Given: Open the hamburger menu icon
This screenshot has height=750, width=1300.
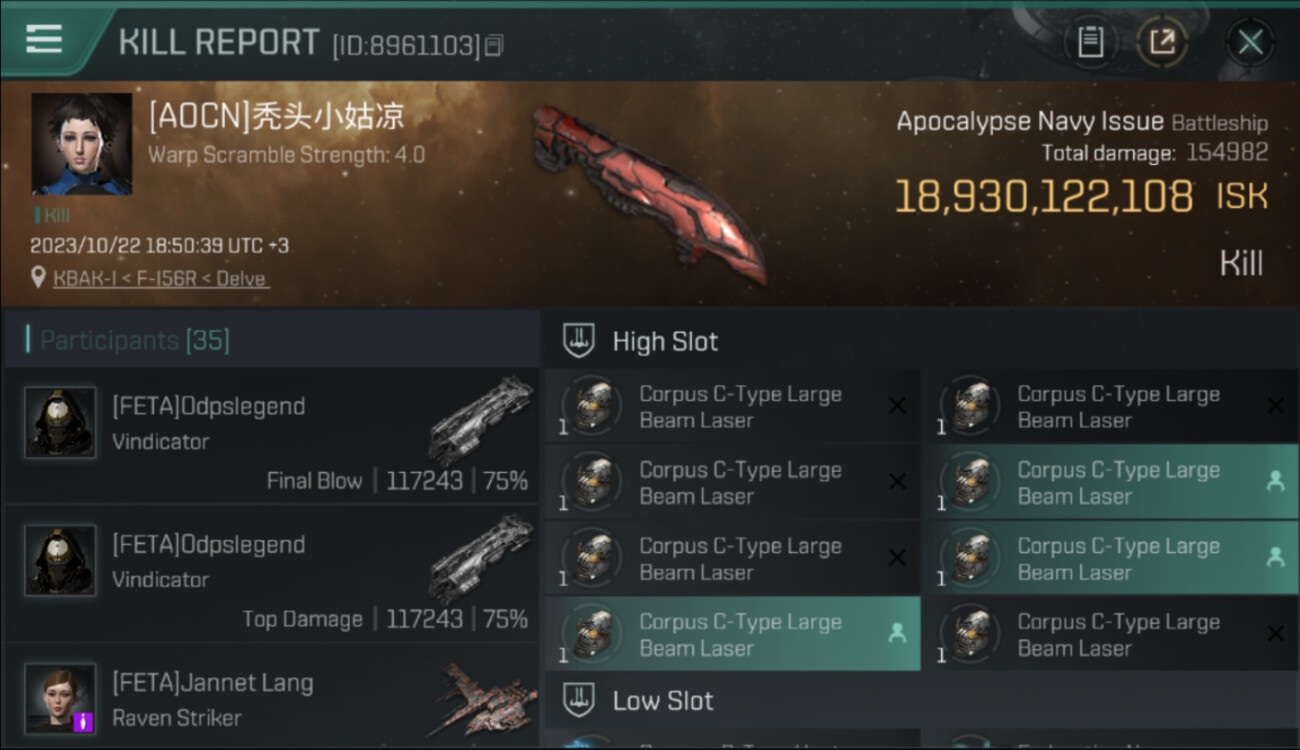Looking at the screenshot, I should coord(44,40).
